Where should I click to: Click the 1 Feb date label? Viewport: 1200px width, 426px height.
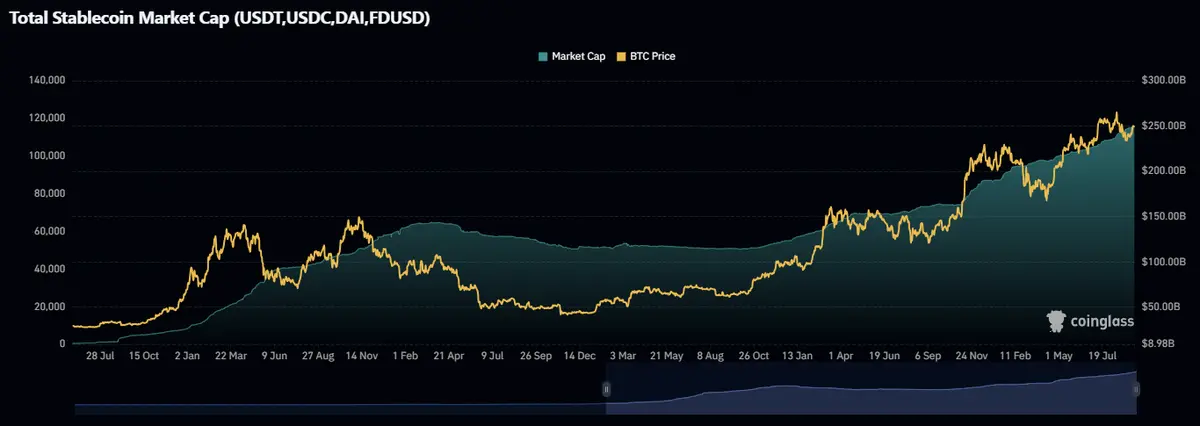tap(405, 355)
